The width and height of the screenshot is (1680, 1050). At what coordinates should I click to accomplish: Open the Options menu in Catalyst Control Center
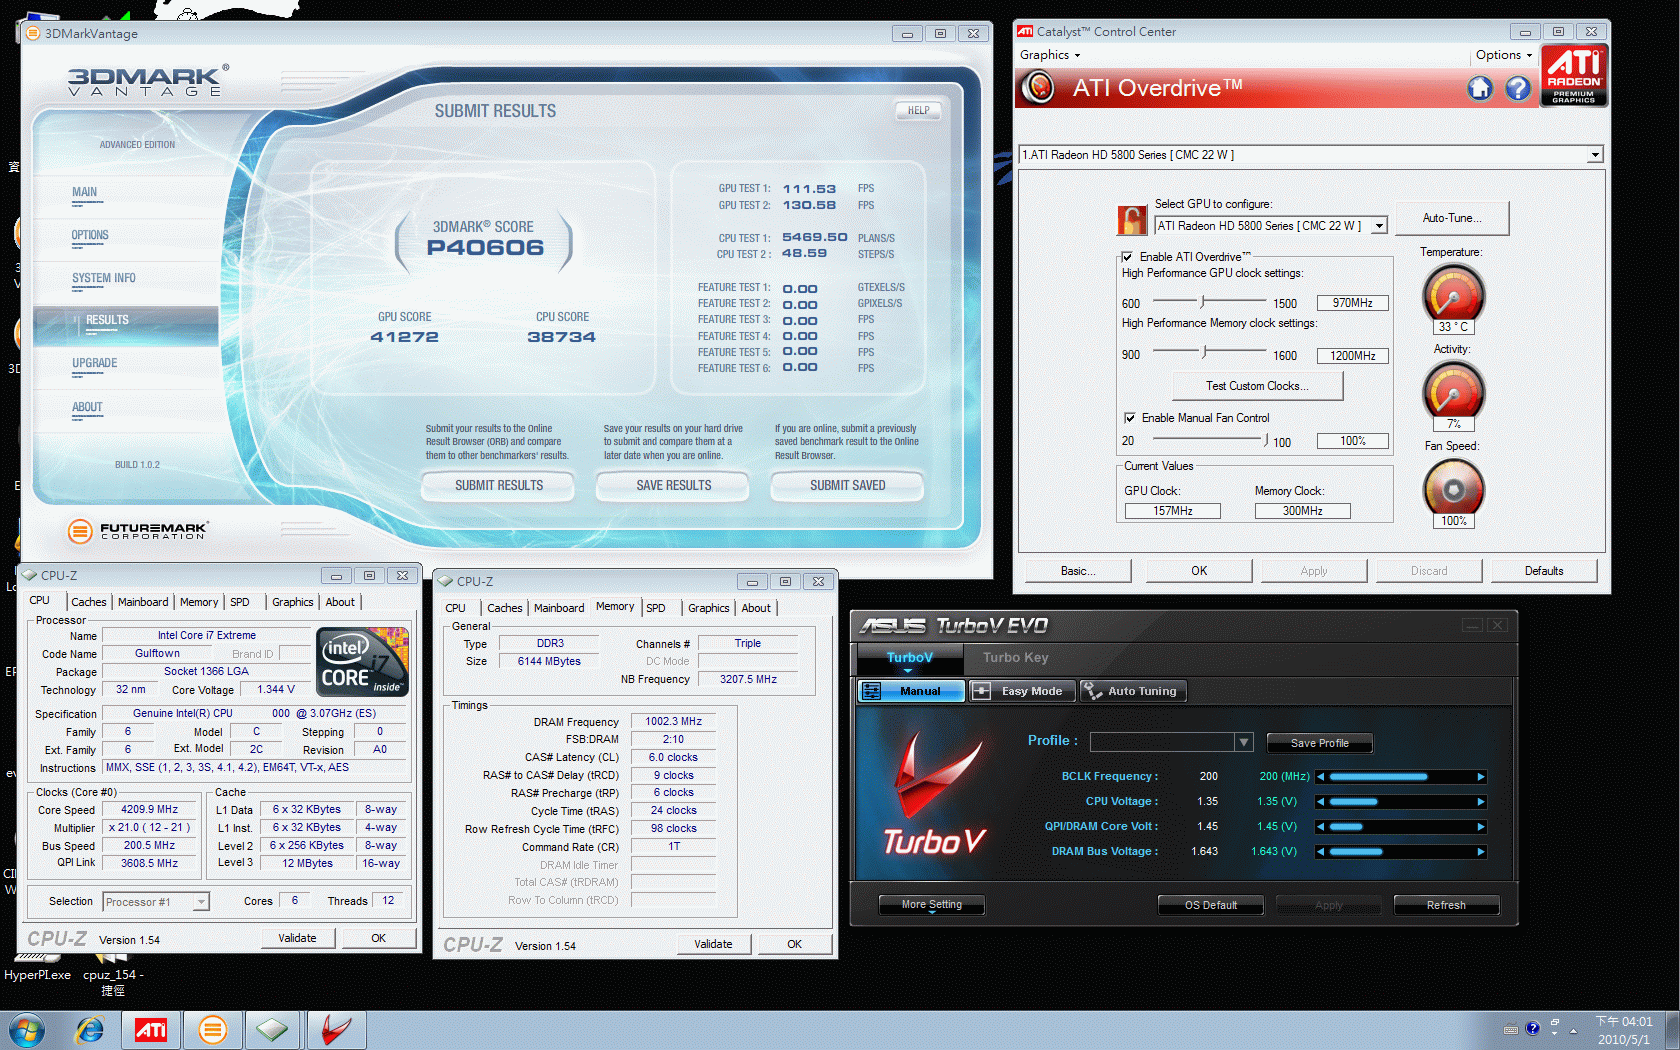point(1503,55)
